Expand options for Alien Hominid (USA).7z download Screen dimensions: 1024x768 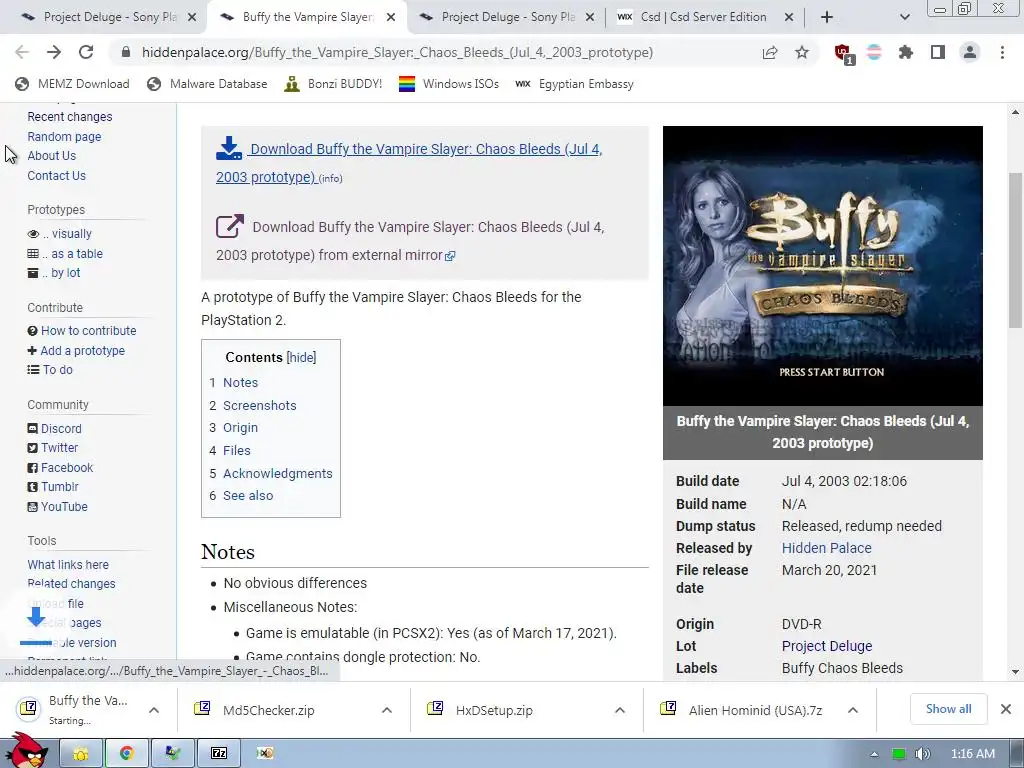853,710
